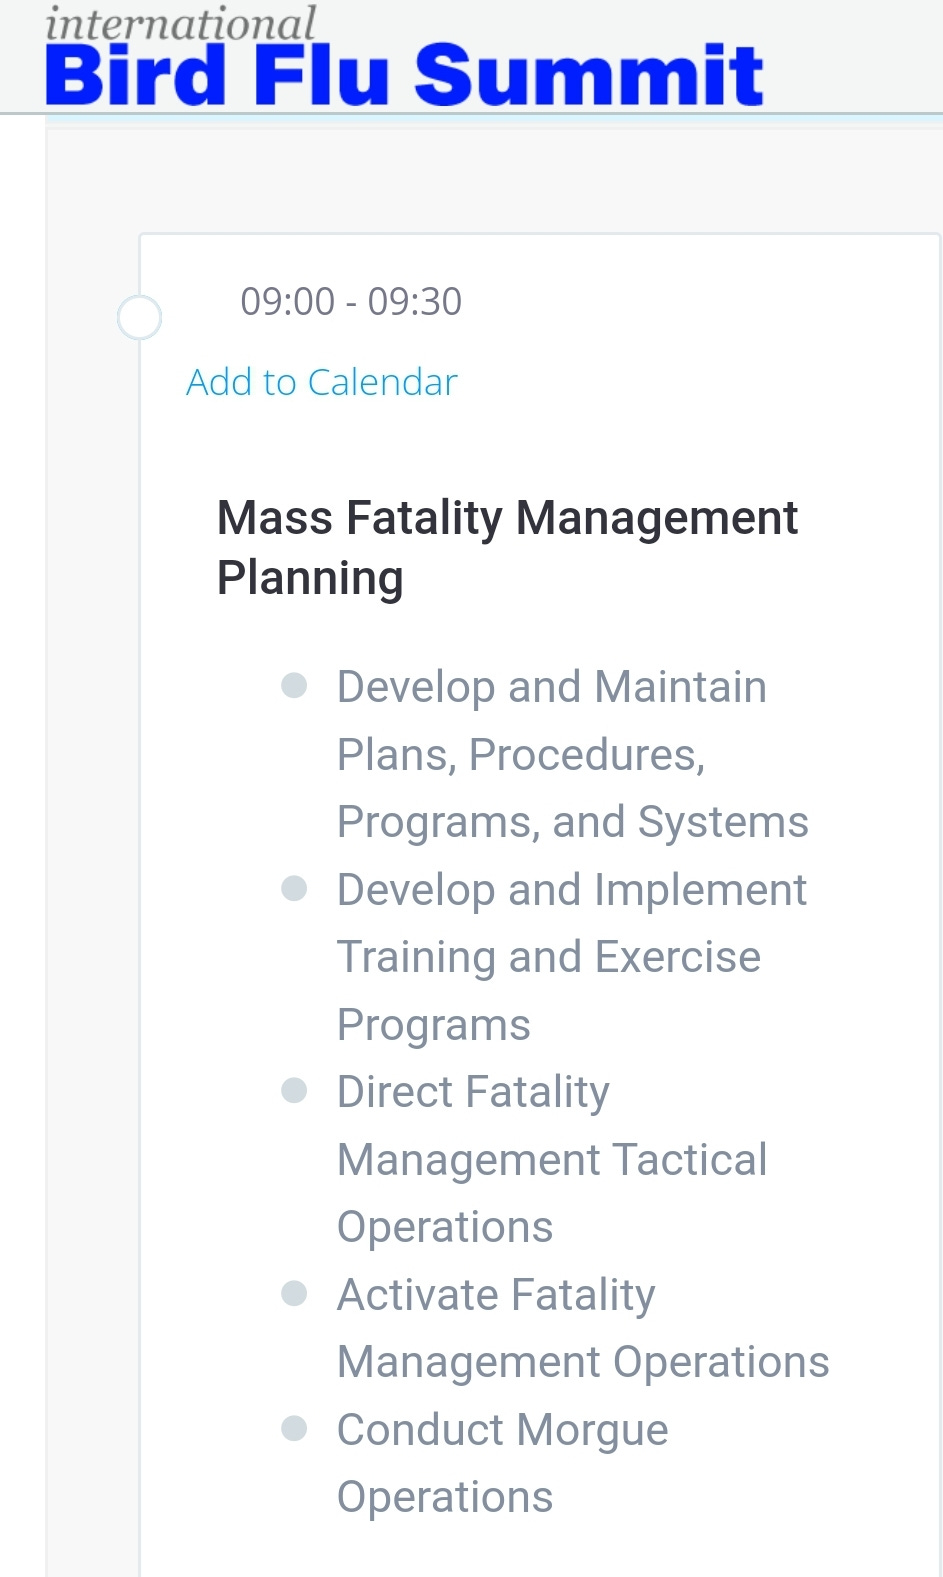Click the 'Plans, Procedures,' text line
Image resolution: width=943 pixels, height=1577 pixels.
tap(520, 755)
